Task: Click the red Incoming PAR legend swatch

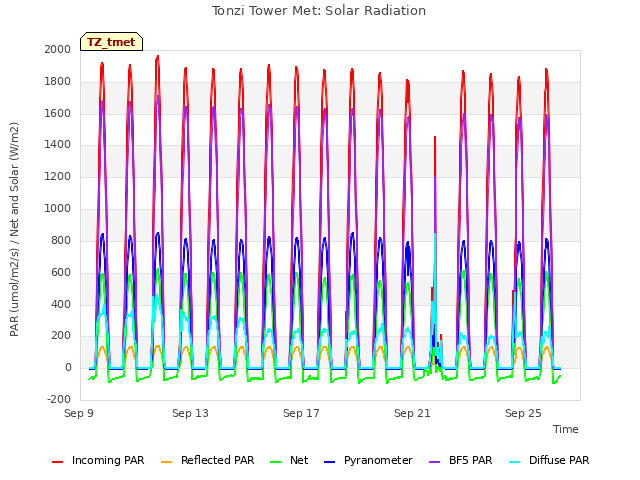Action: 58,462
